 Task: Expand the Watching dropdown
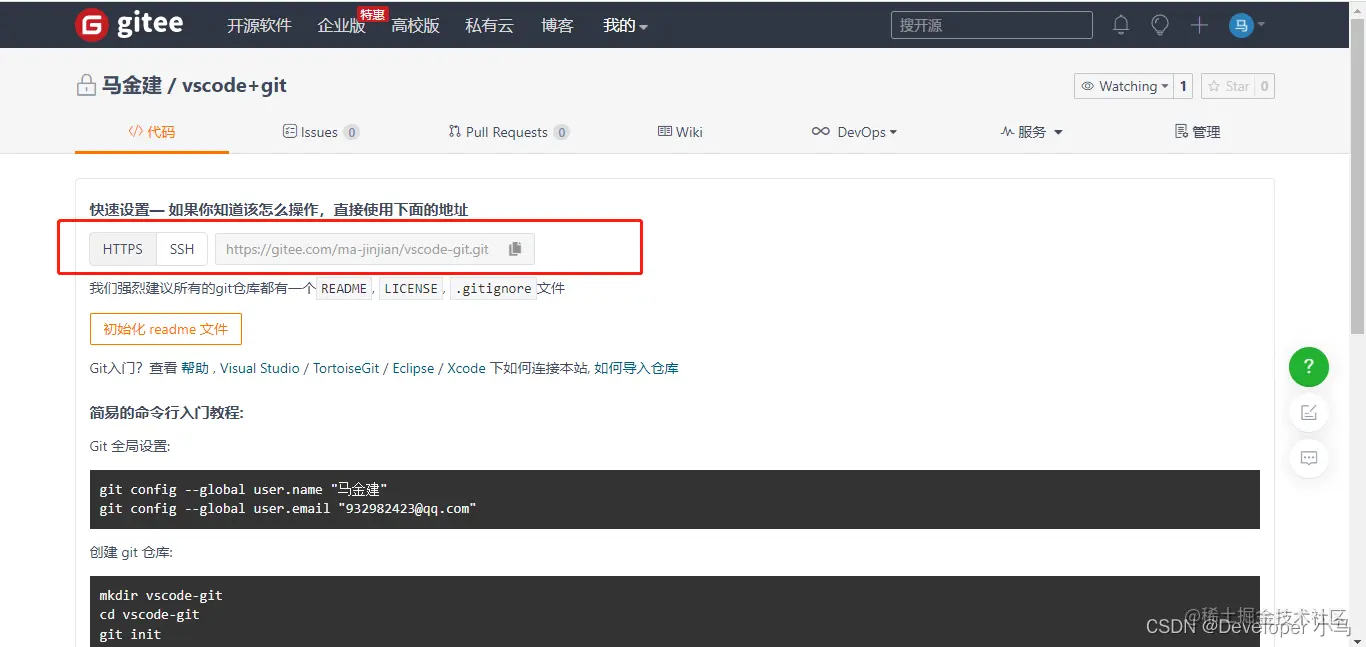click(x=1124, y=86)
